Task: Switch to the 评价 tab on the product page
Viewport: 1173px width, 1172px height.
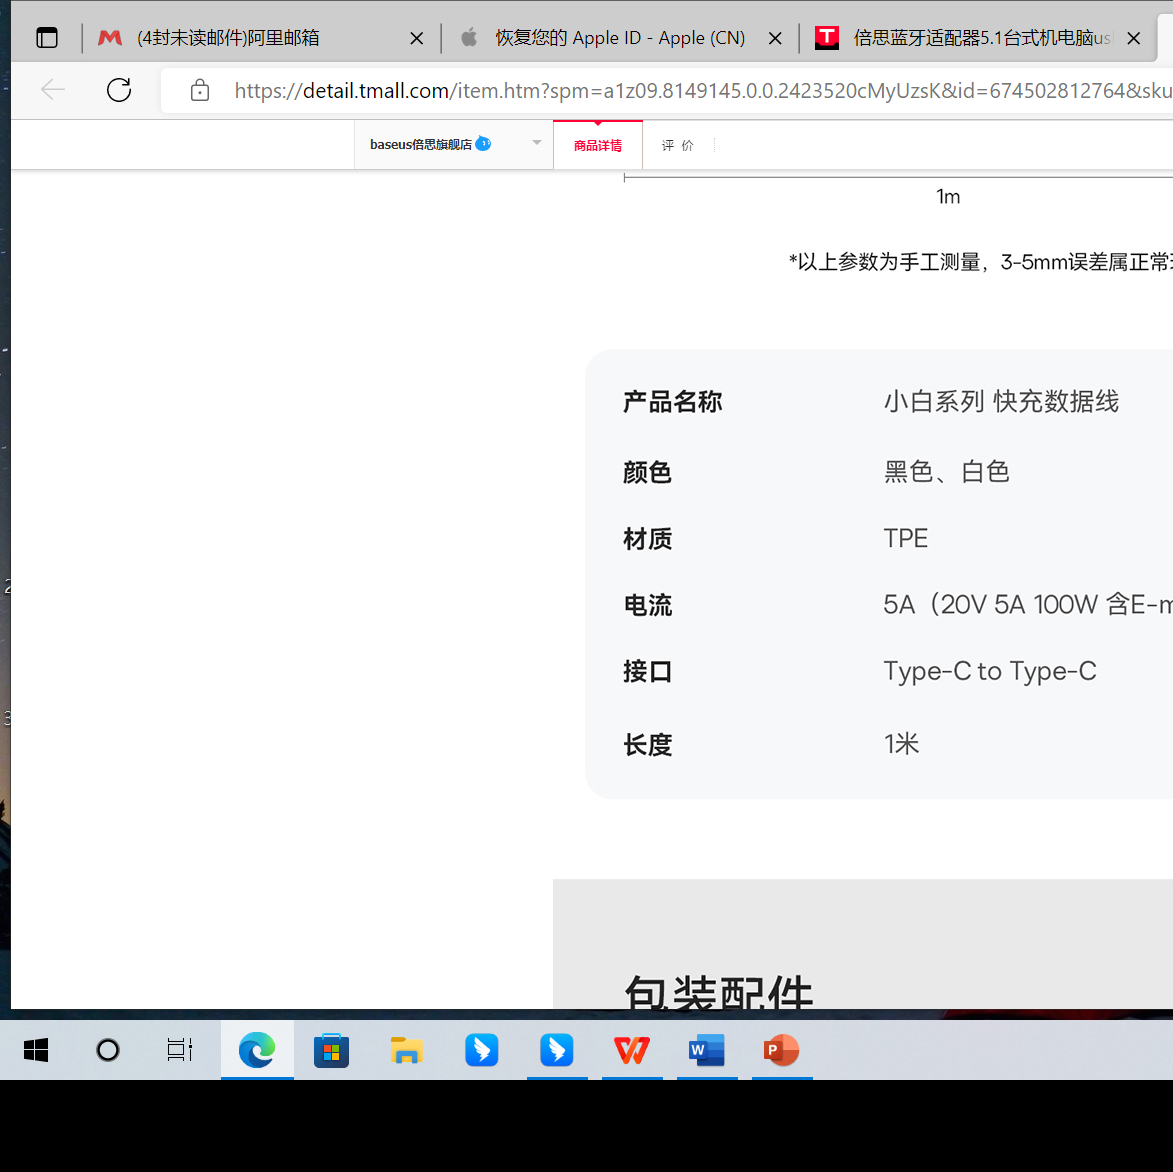Action: point(678,144)
